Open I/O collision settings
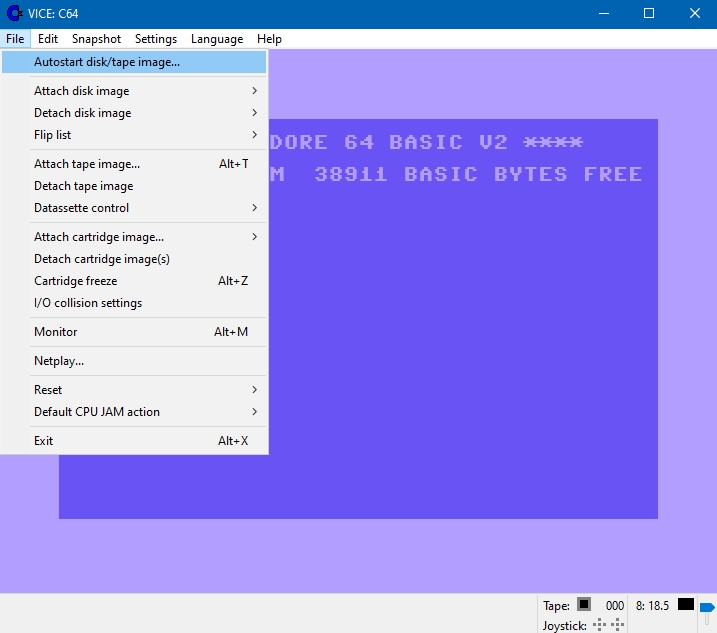The height and width of the screenshot is (633, 717). [134, 303]
